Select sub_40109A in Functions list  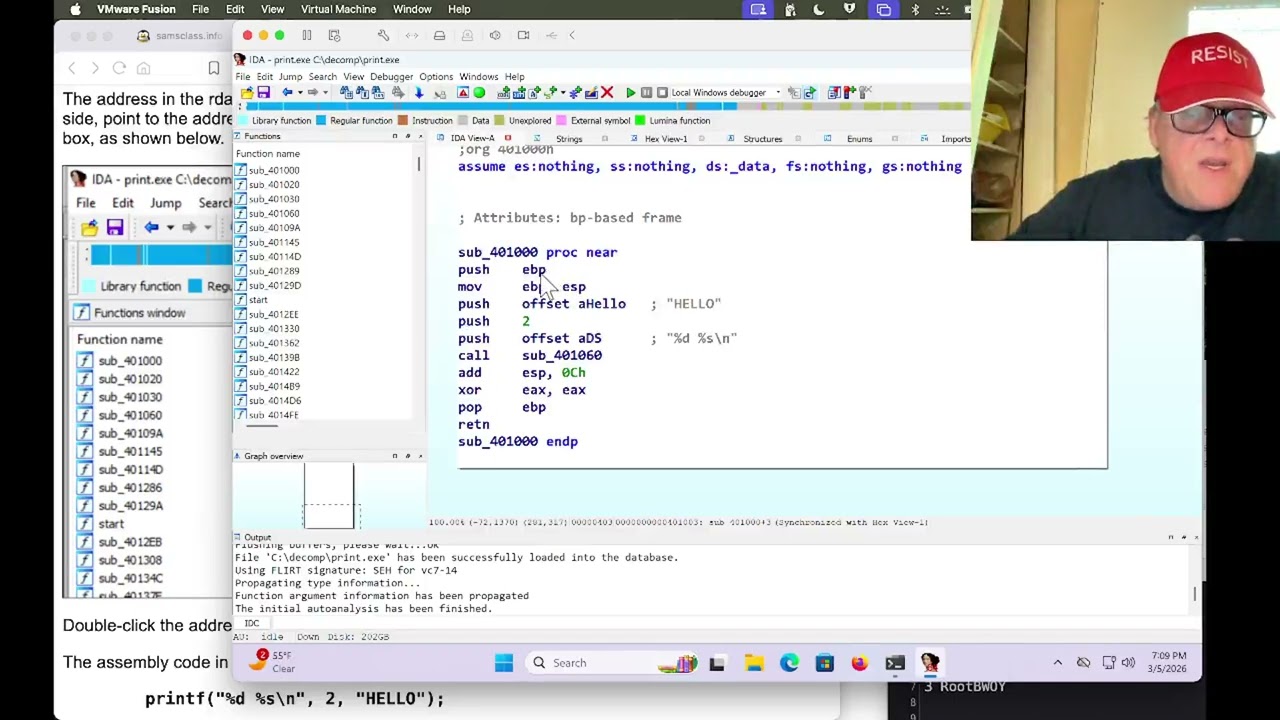click(x=274, y=227)
